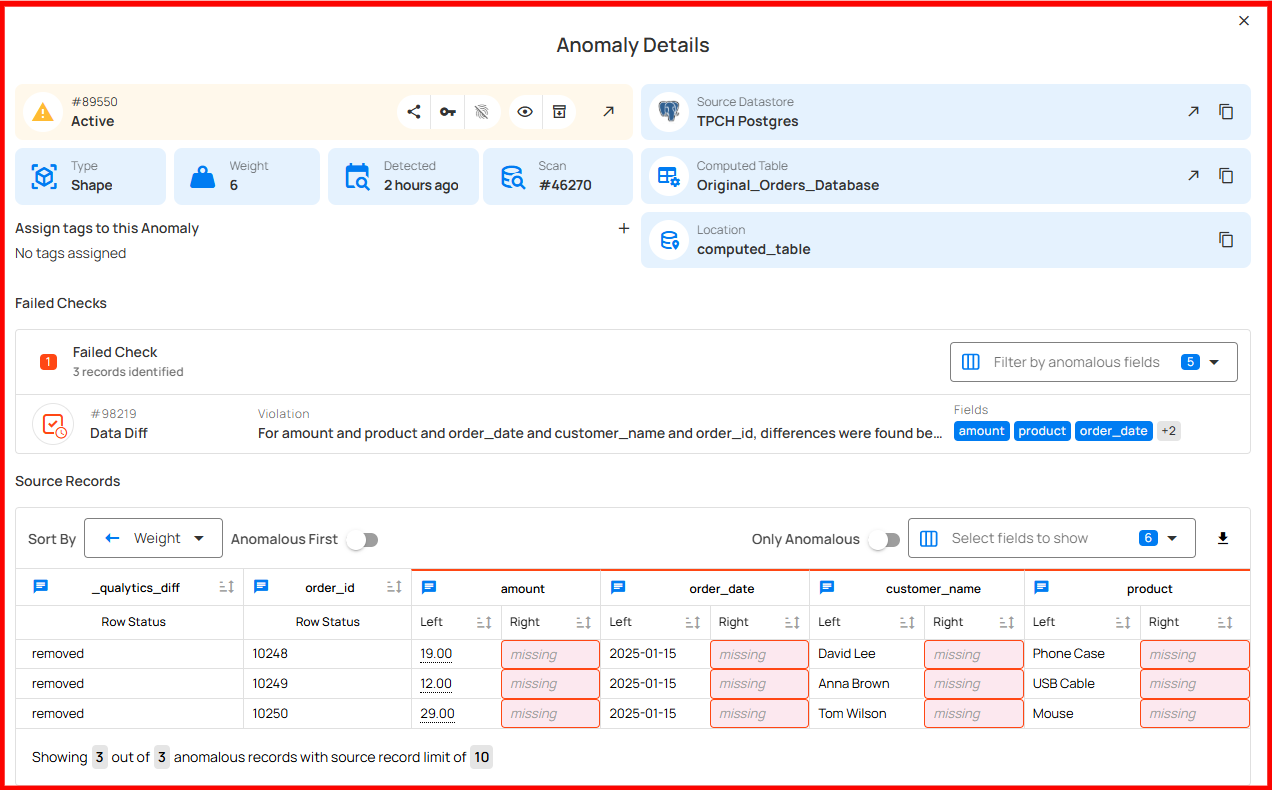Copy the computed_table location

click(x=1226, y=240)
